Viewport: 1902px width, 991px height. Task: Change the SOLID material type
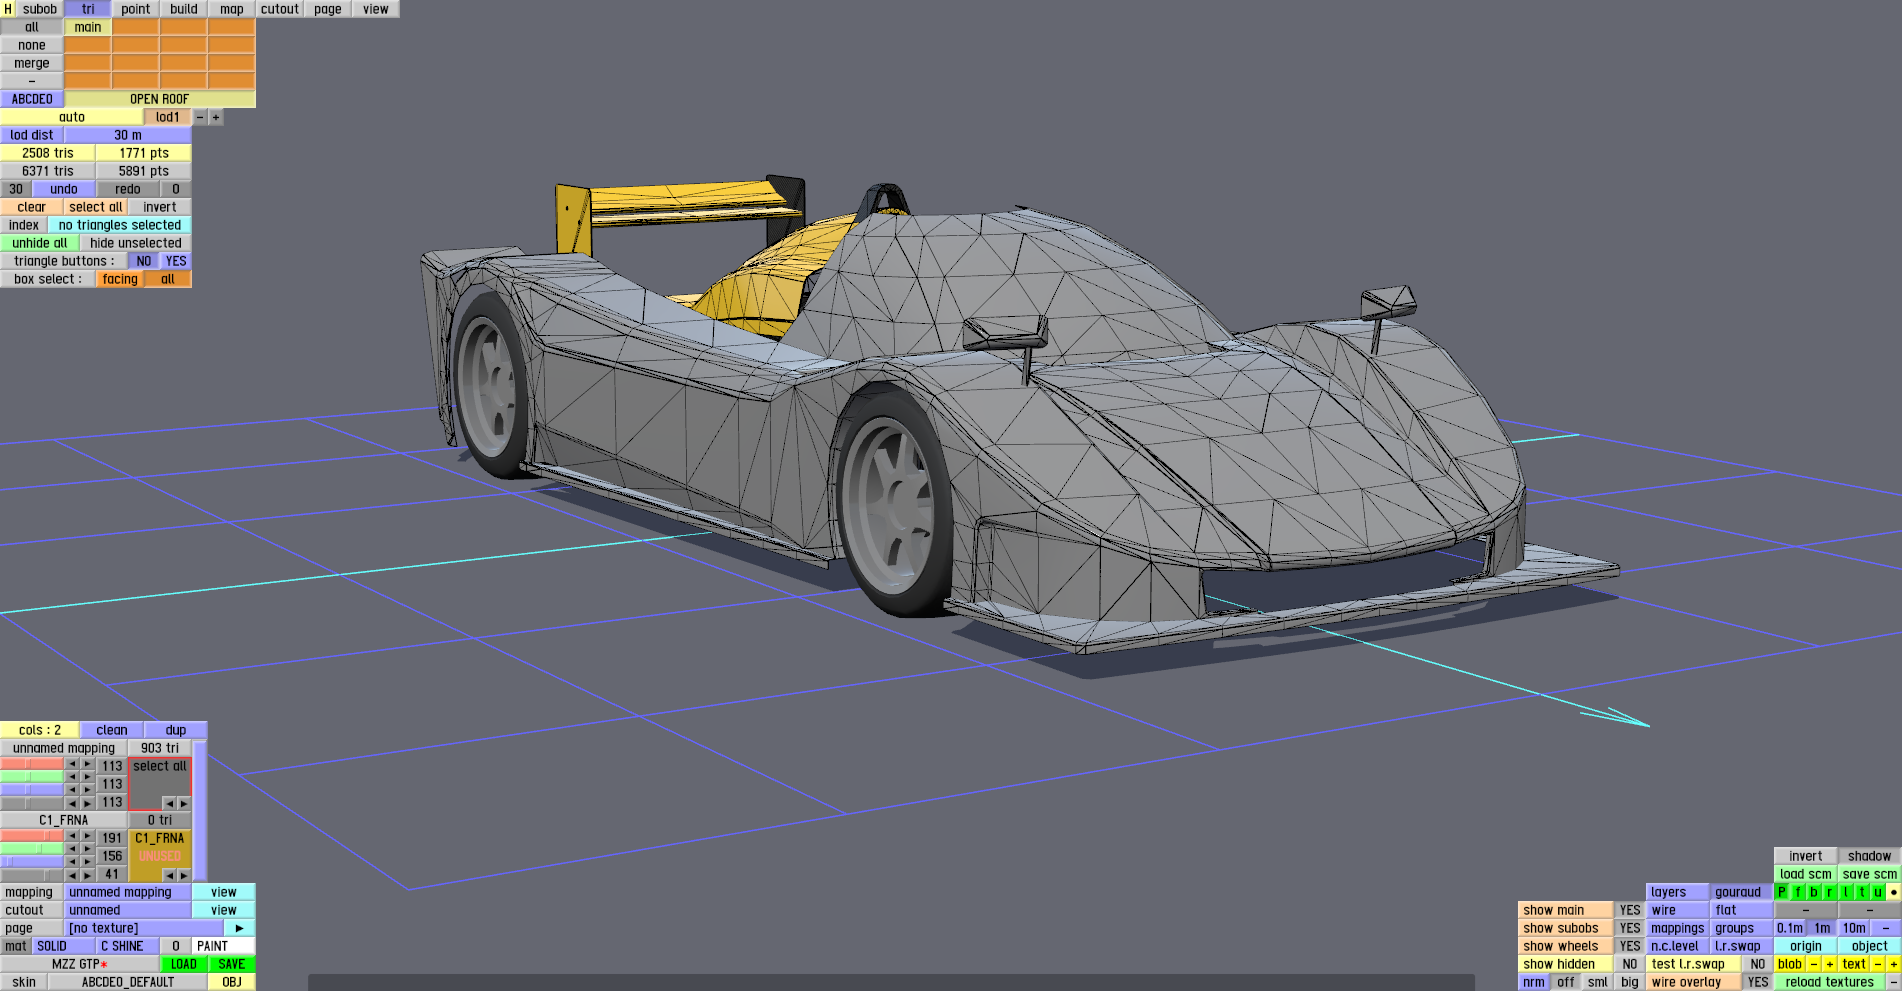[x=64, y=946]
